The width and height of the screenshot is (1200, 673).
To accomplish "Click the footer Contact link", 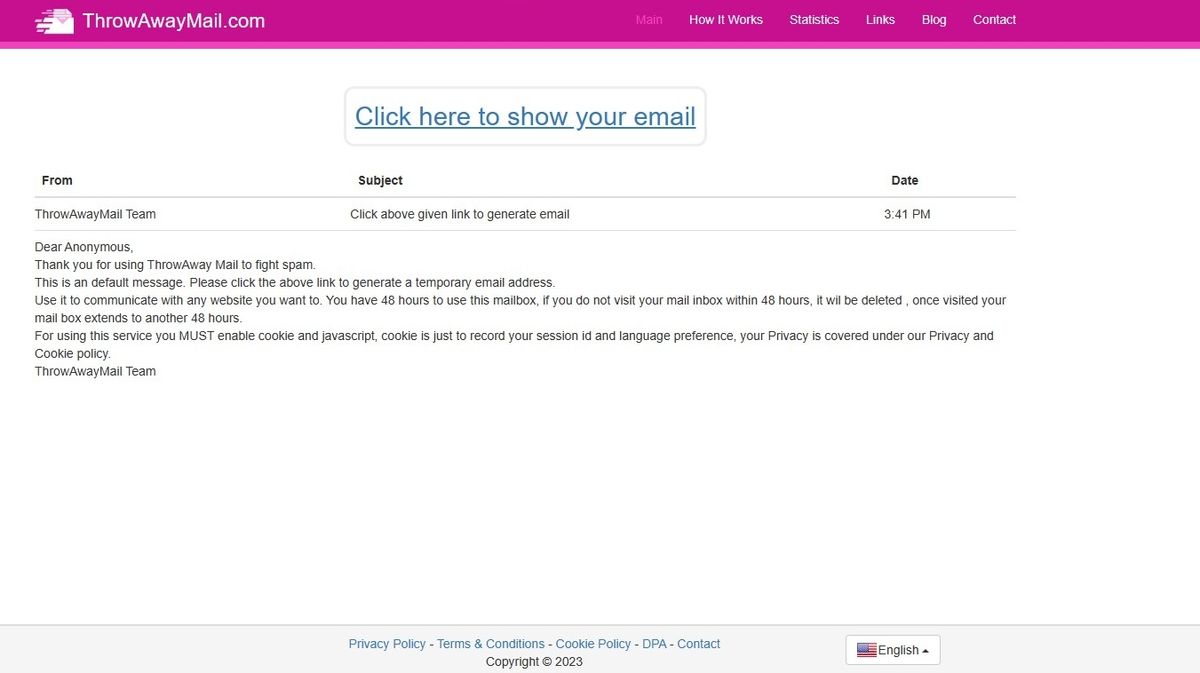I will coord(698,643).
